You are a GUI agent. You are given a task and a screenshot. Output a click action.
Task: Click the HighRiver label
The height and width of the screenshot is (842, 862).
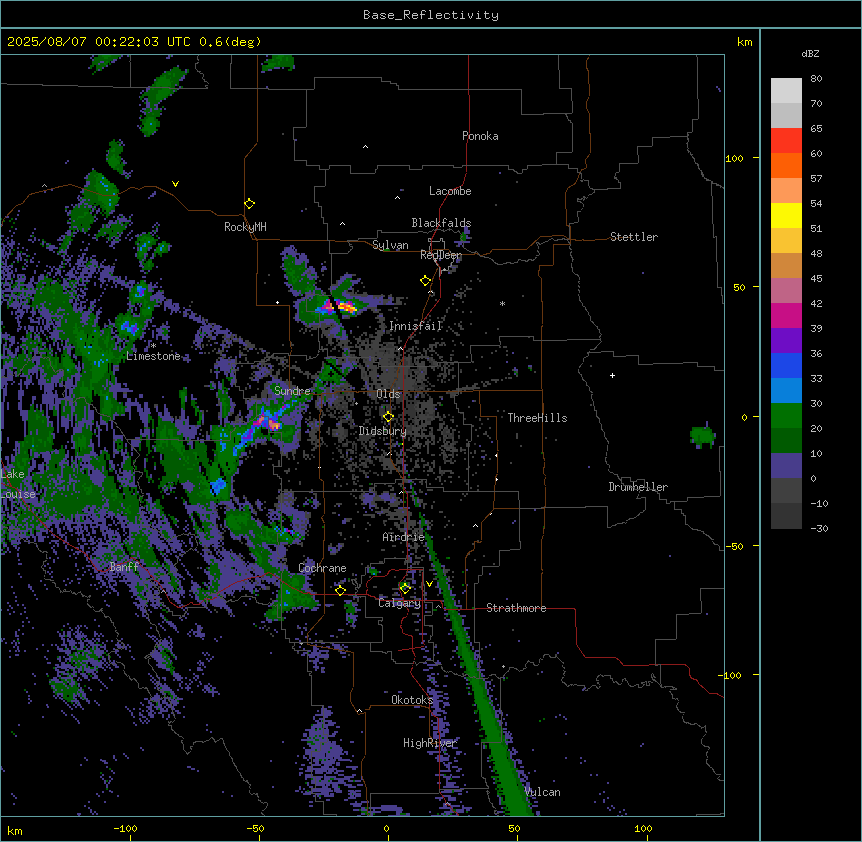point(429,743)
